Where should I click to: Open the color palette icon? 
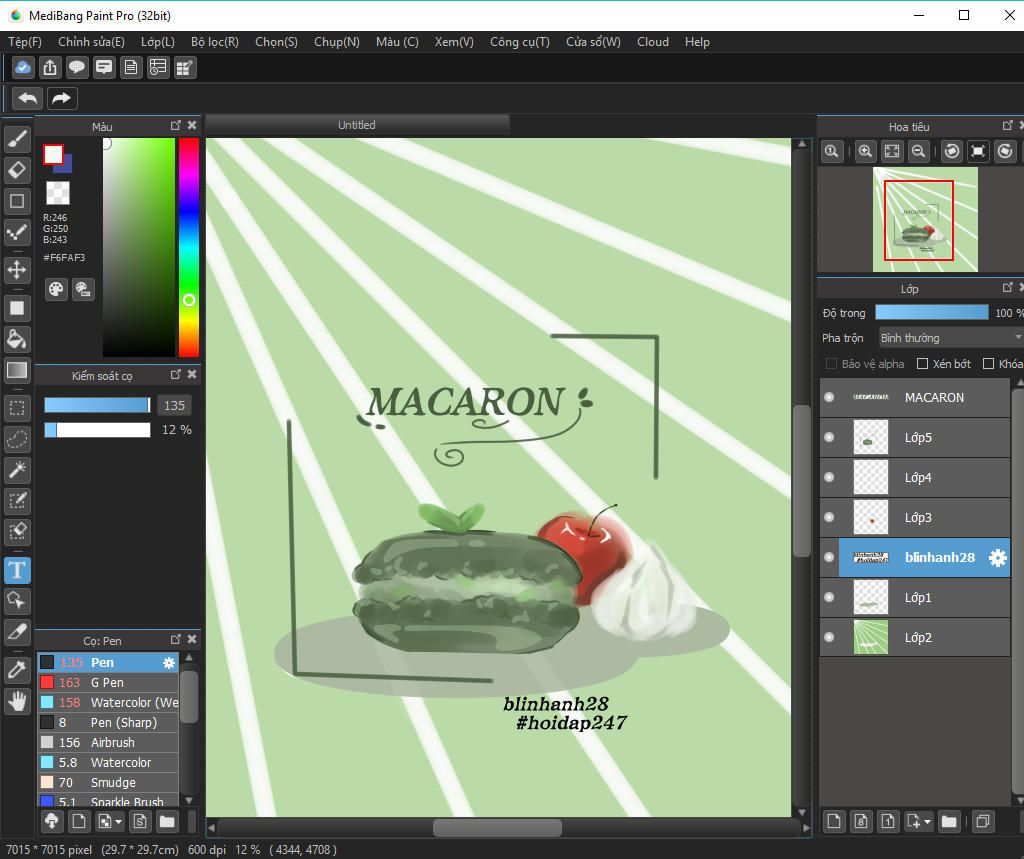coord(56,289)
